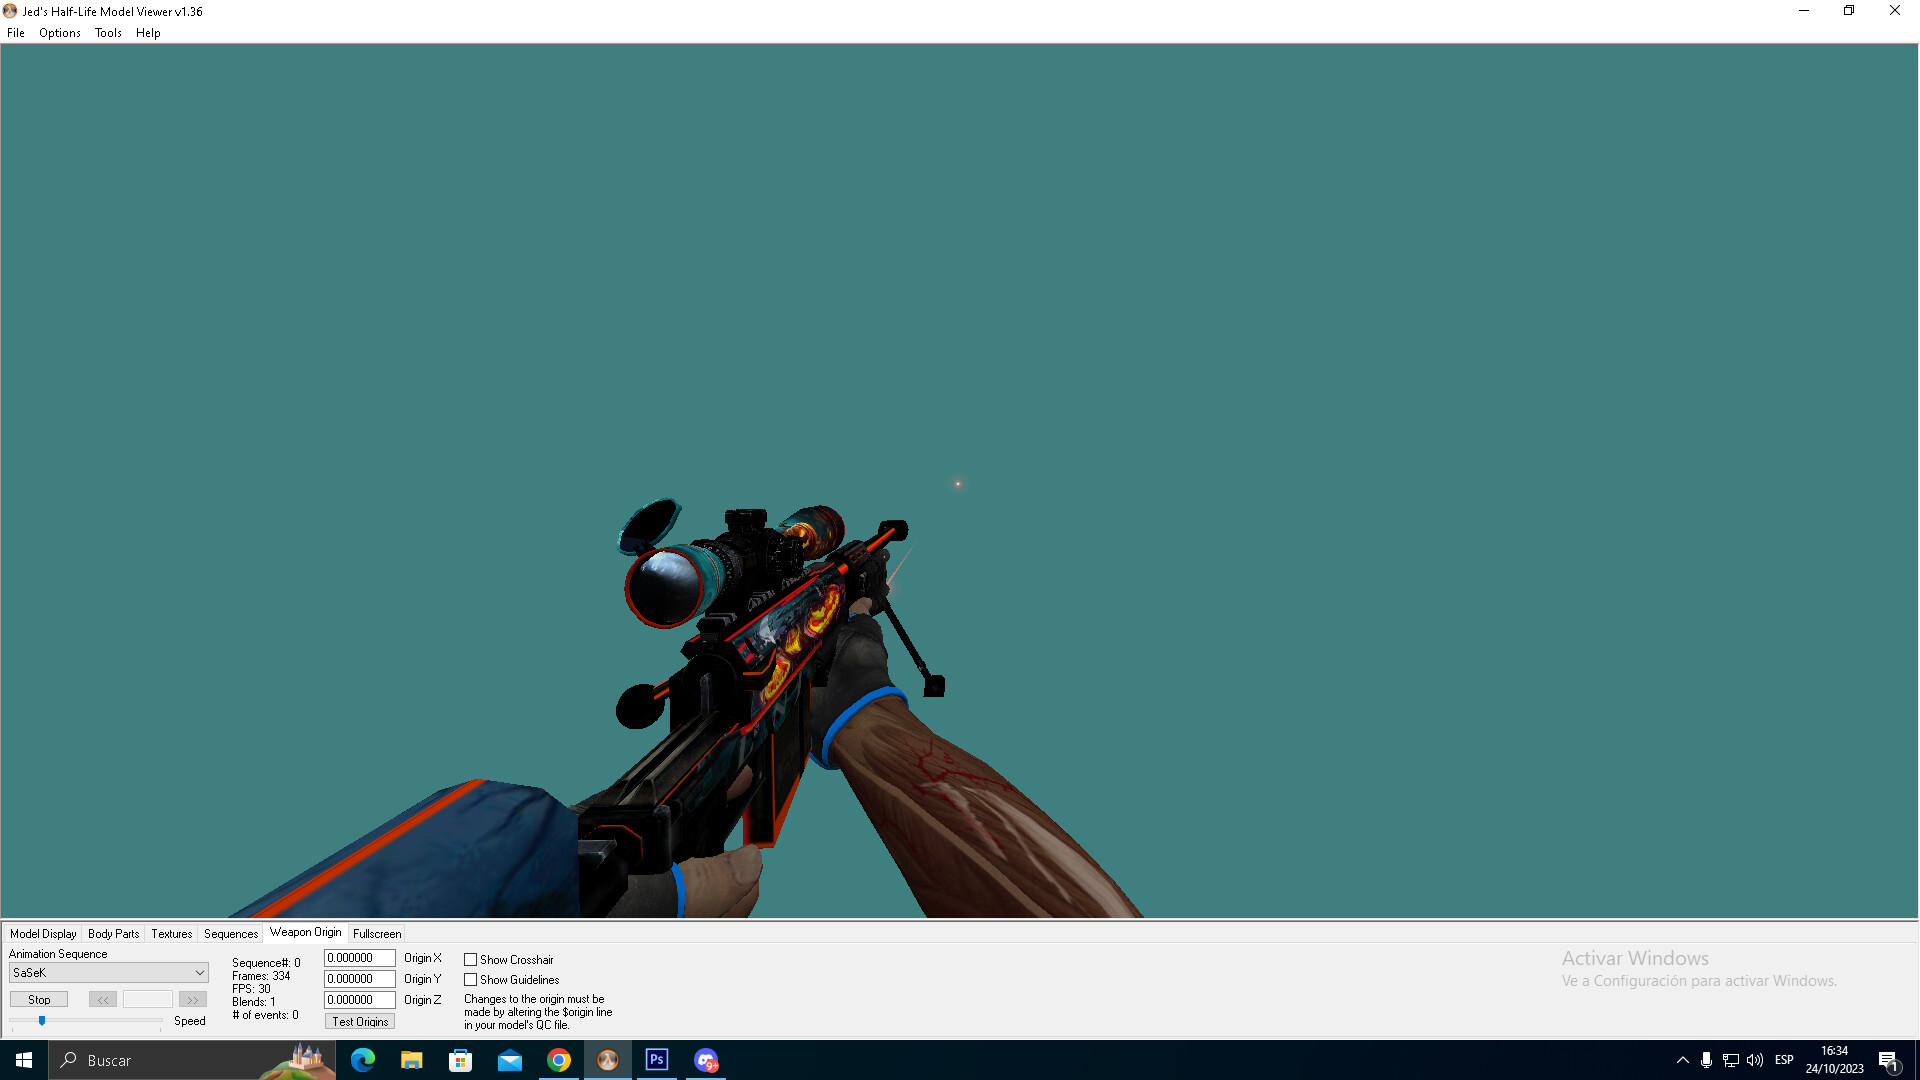Click the Discord taskbar icon
The image size is (1920, 1080).
tap(706, 1060)
